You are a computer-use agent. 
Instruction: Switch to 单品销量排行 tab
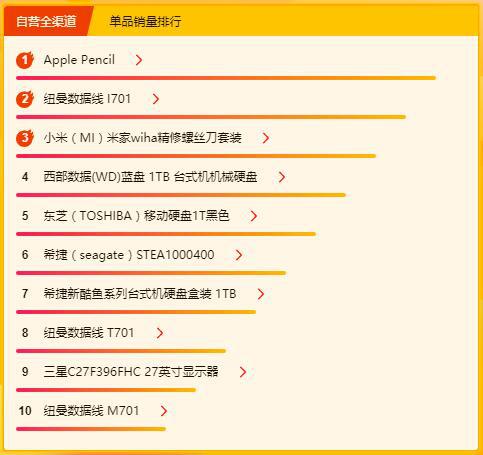[x=145, y=22]
